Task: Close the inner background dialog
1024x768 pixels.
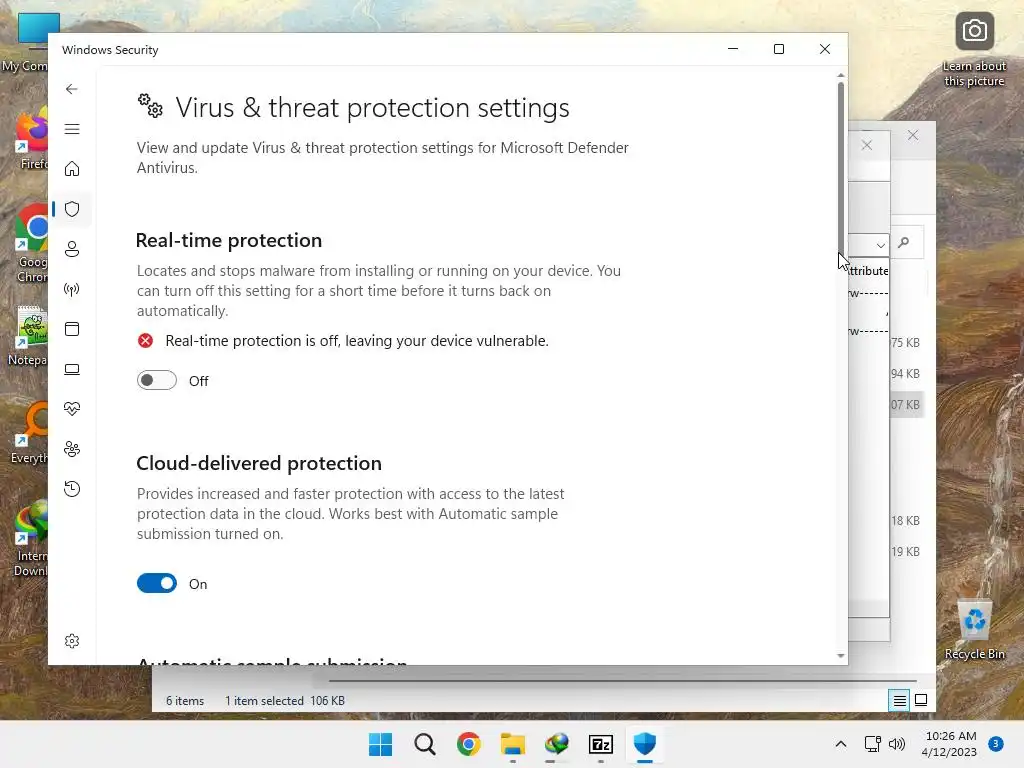Action: [867, 145]
